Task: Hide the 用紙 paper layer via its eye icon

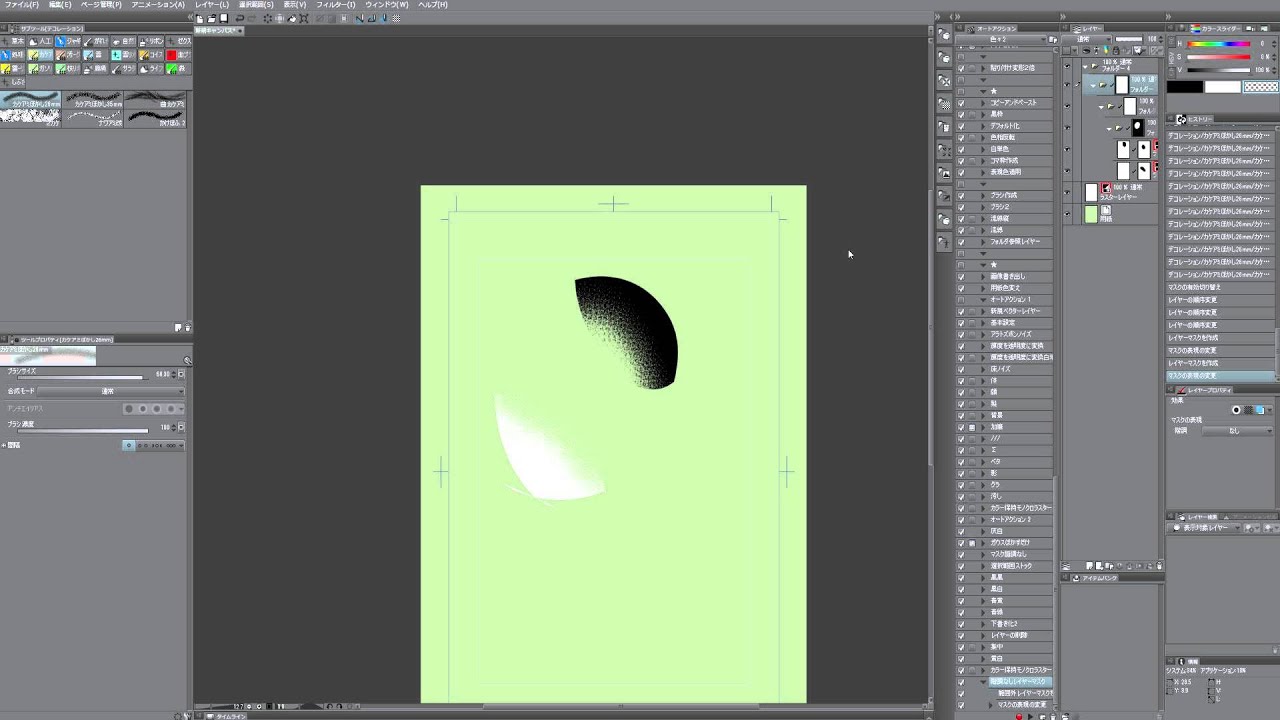Action: [1067, 214]
